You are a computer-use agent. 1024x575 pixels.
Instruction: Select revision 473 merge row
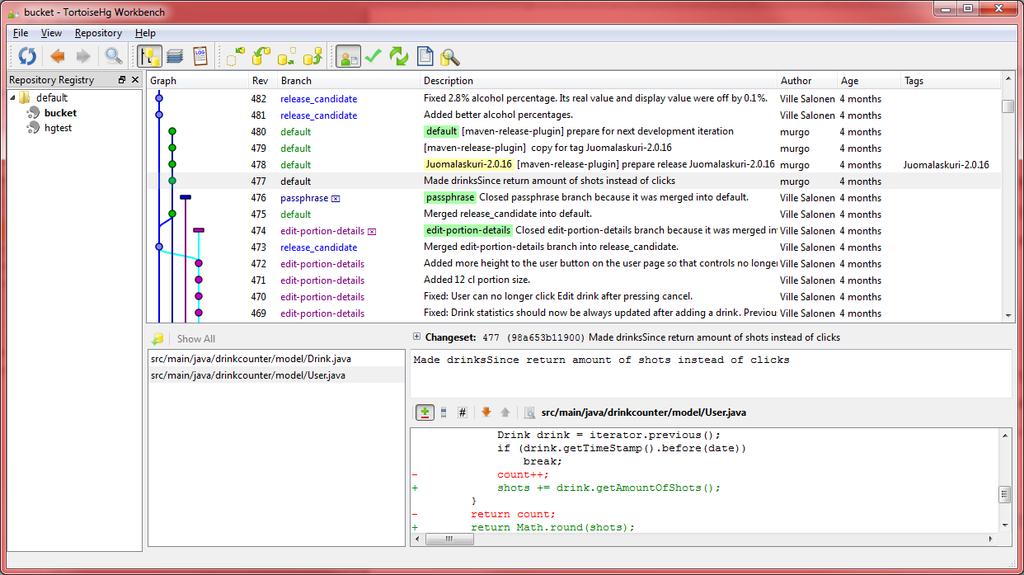(574, 247)
